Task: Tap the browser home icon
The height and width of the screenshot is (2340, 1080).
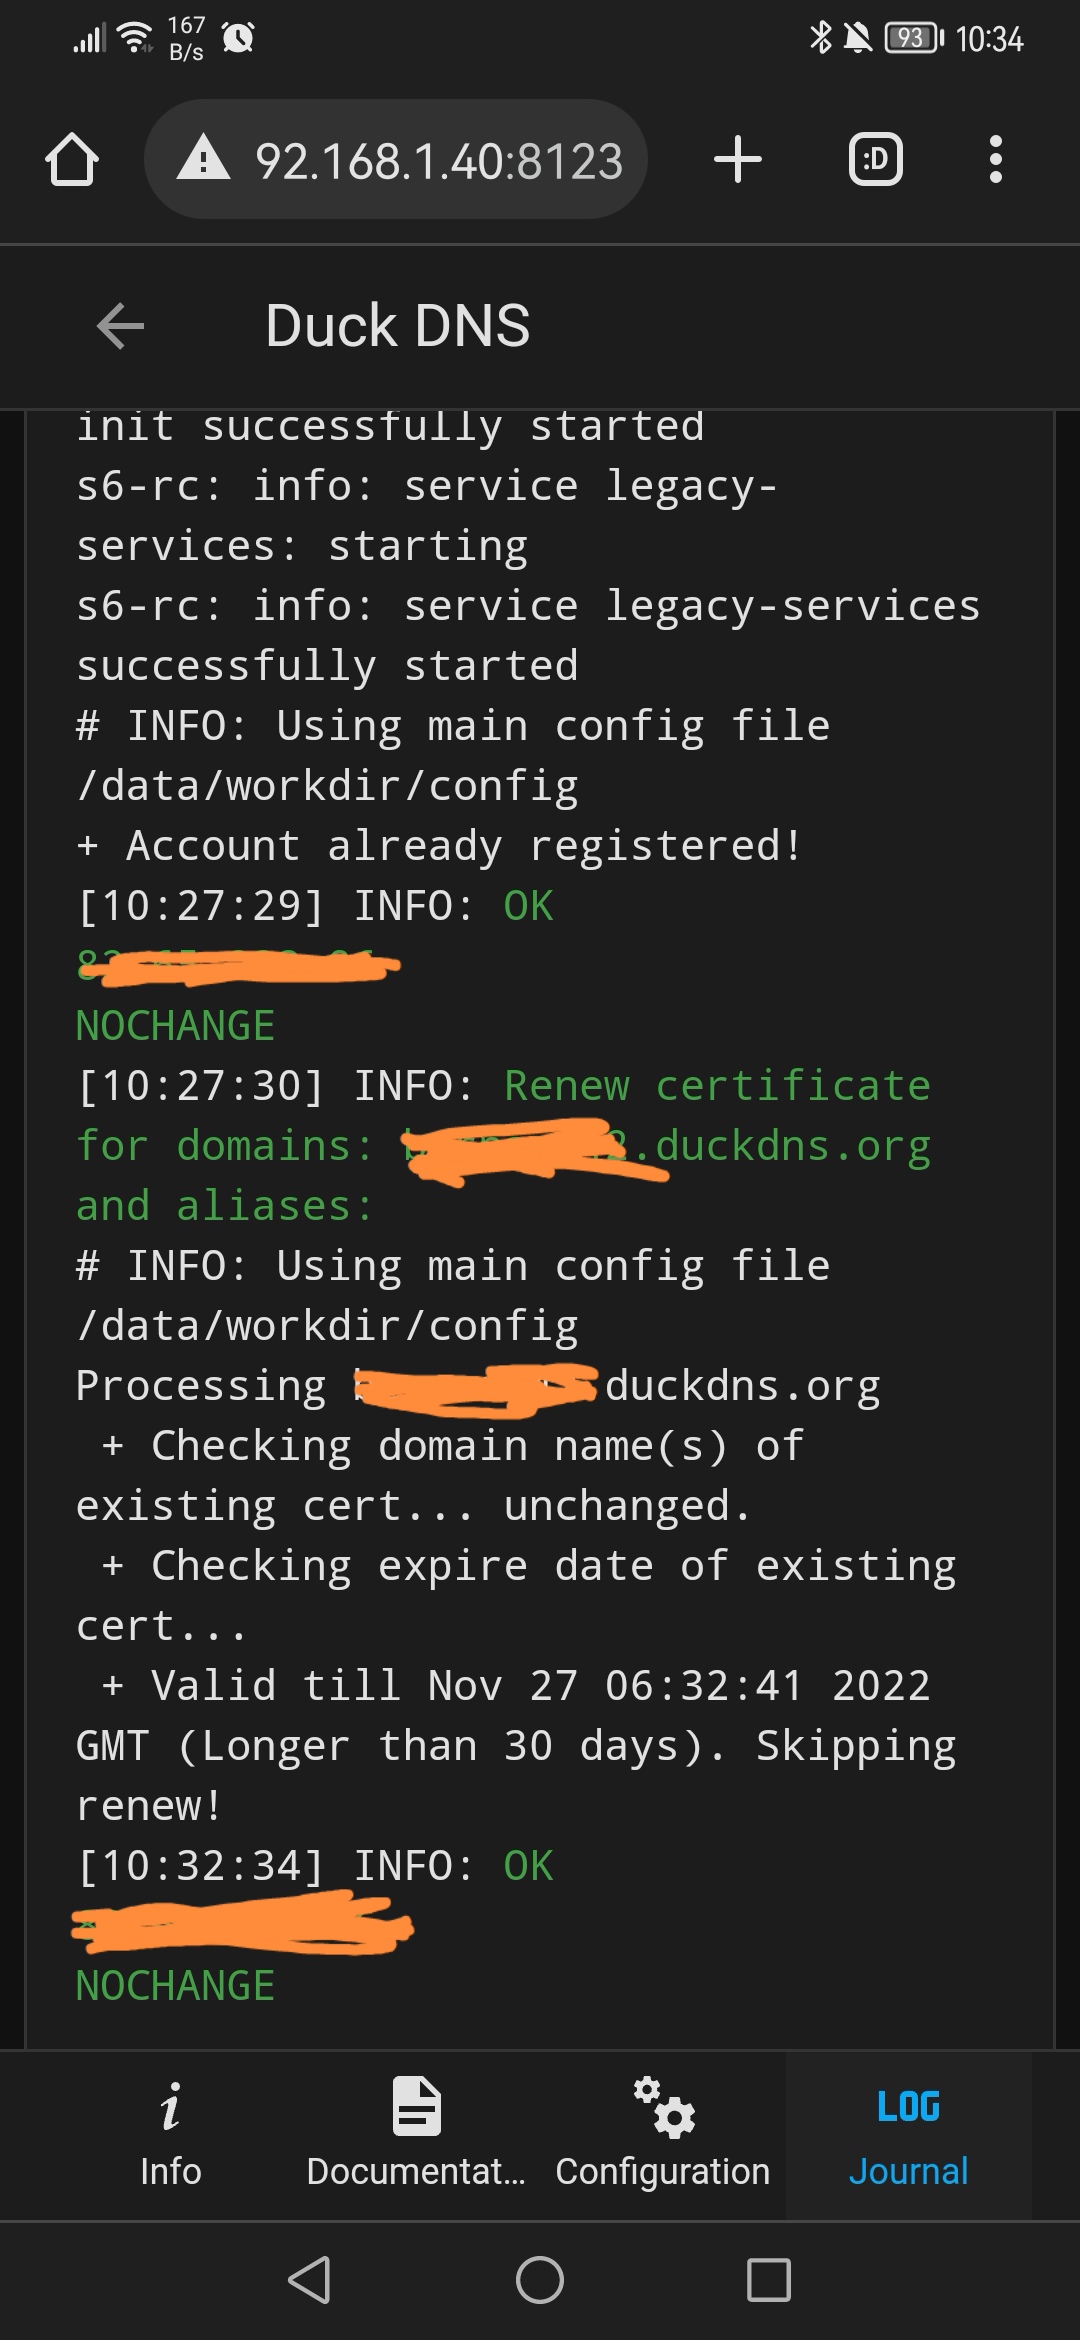Action: 72,160
